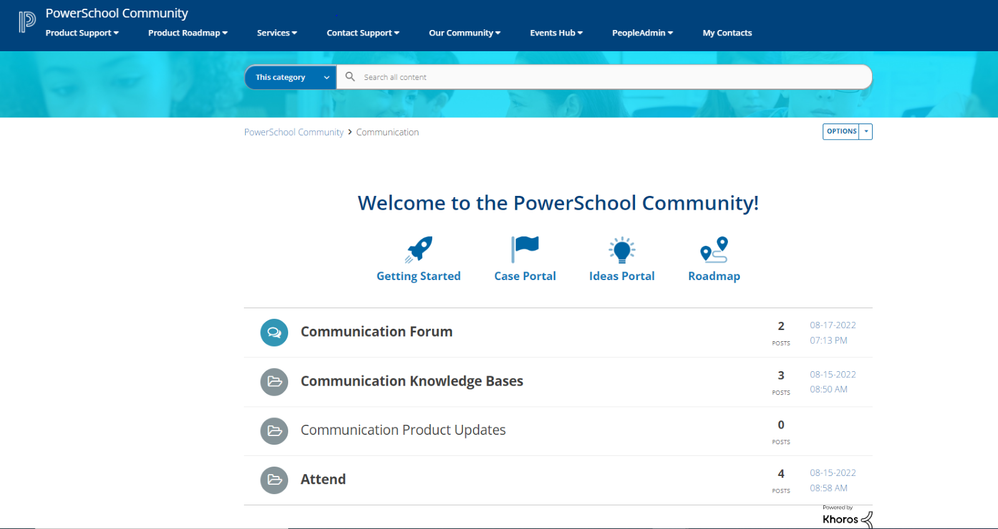Click the Communication Knowledge Bases folder icon
The height and width of the screenshot is (529, 998).
click(274, 381)
